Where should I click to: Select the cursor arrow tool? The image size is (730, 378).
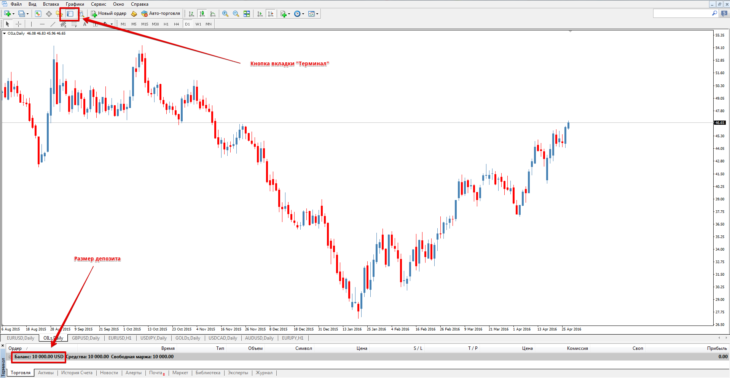7,24
